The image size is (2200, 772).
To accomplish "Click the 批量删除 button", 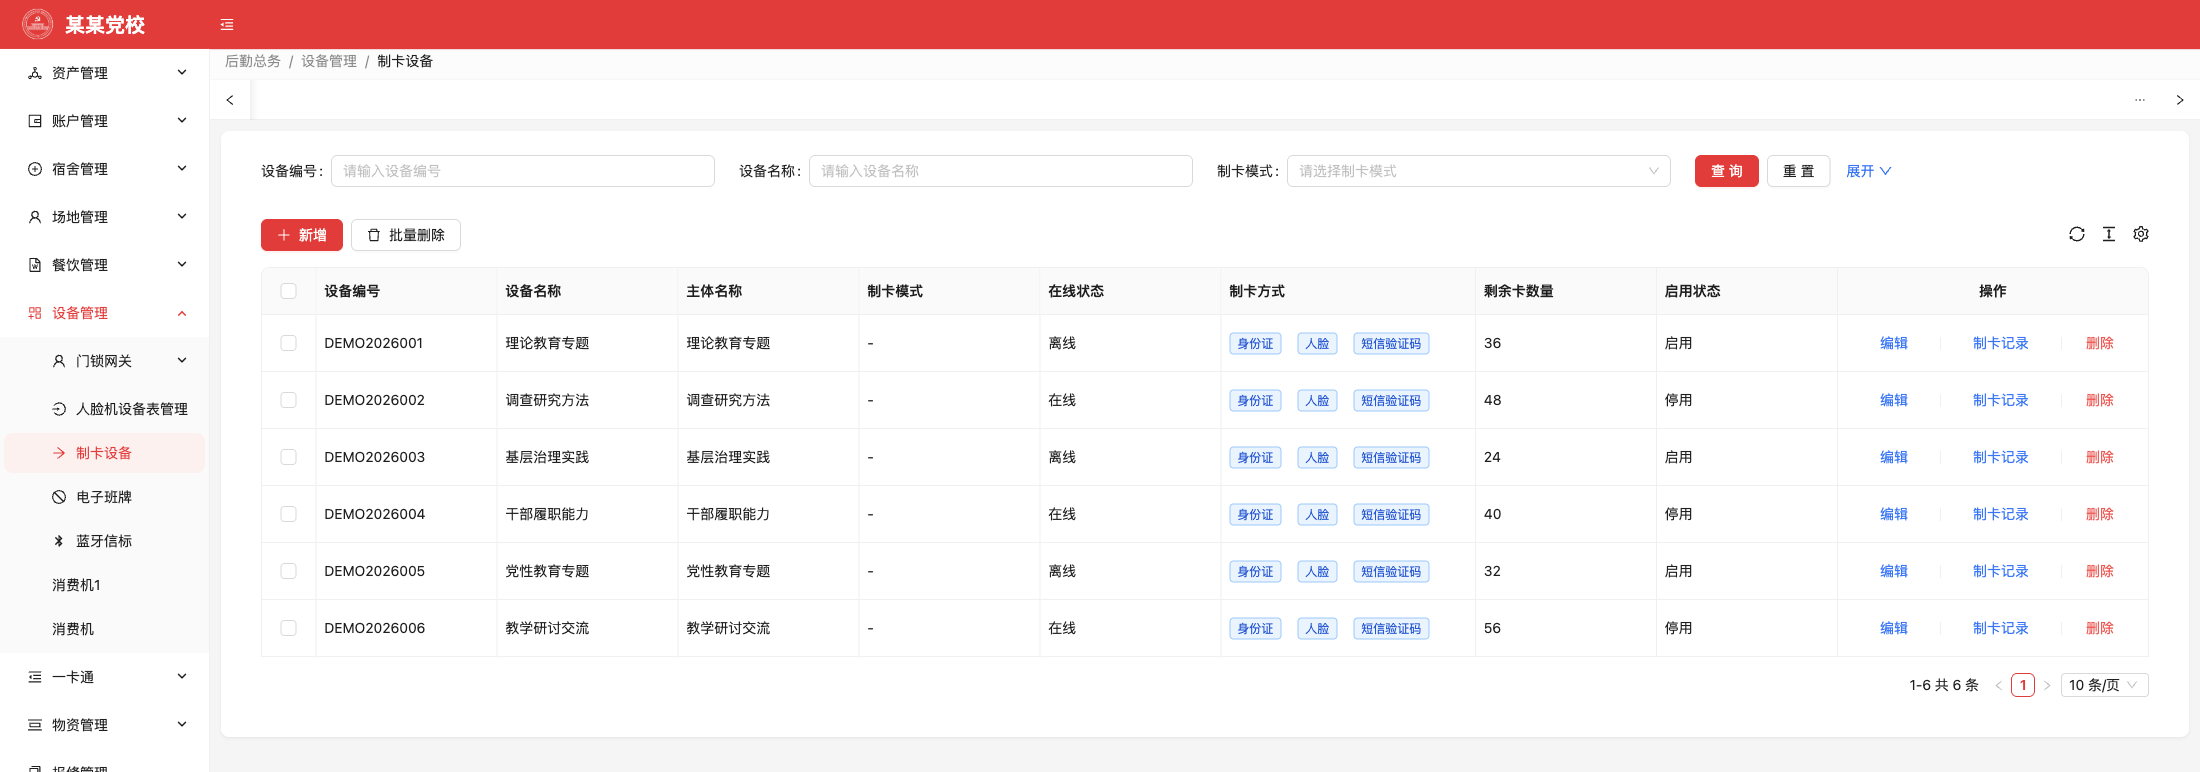I will coord(406,235).
